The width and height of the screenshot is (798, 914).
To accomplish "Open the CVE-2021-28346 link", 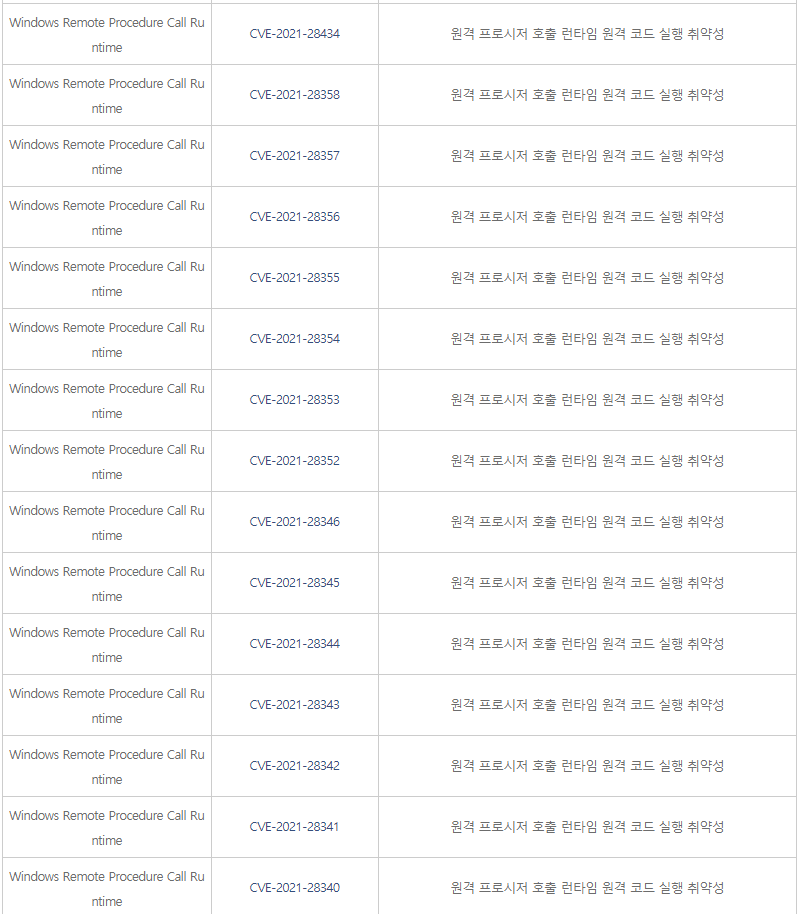I will (x=294, y=522).
